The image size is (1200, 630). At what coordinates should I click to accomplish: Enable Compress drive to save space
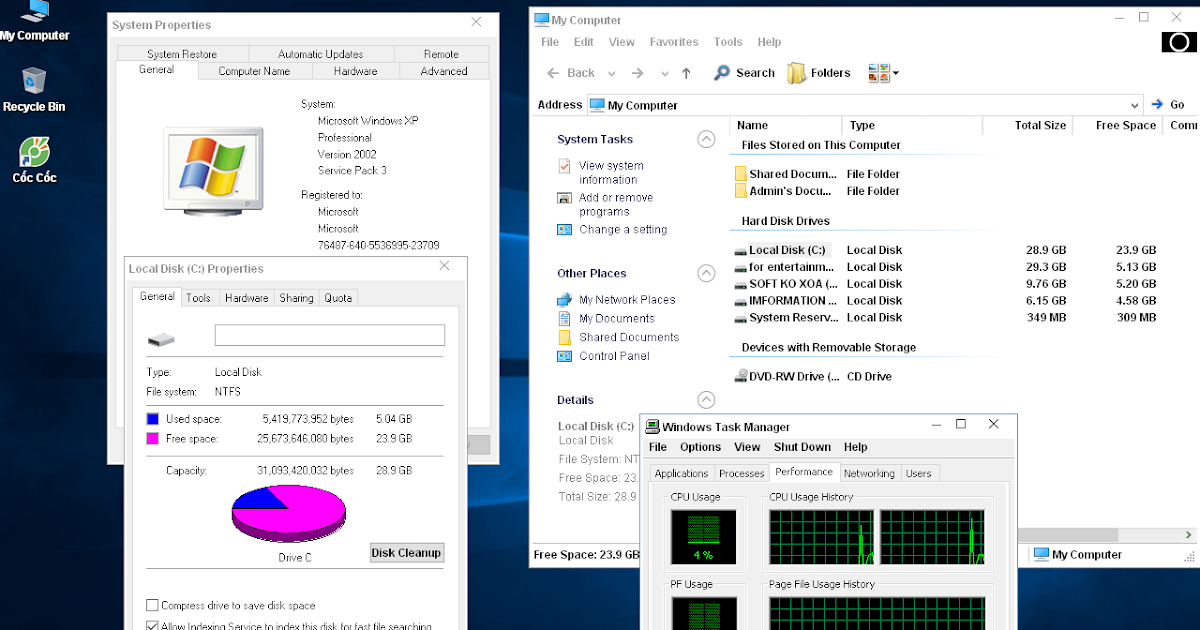152,605
